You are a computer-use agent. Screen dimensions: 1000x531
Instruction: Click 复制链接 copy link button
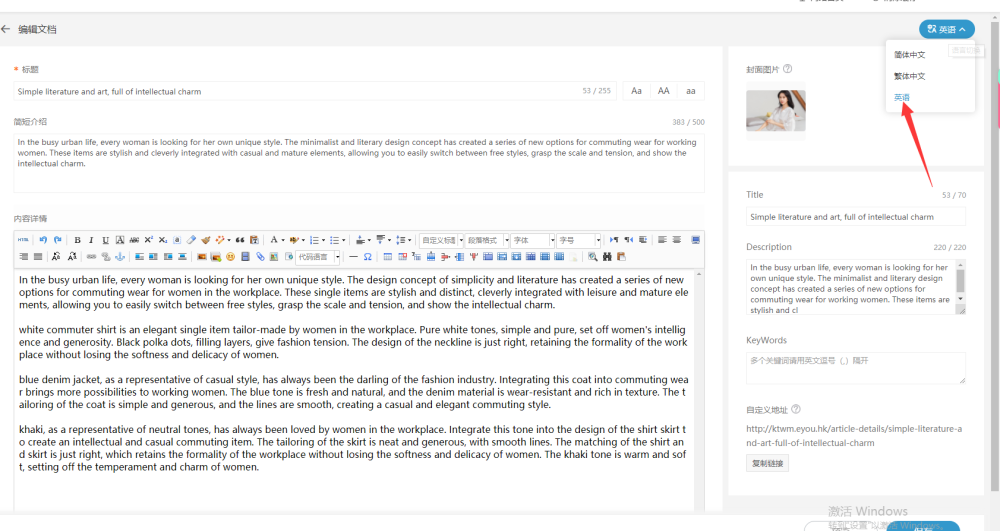[x=767, y=463]
